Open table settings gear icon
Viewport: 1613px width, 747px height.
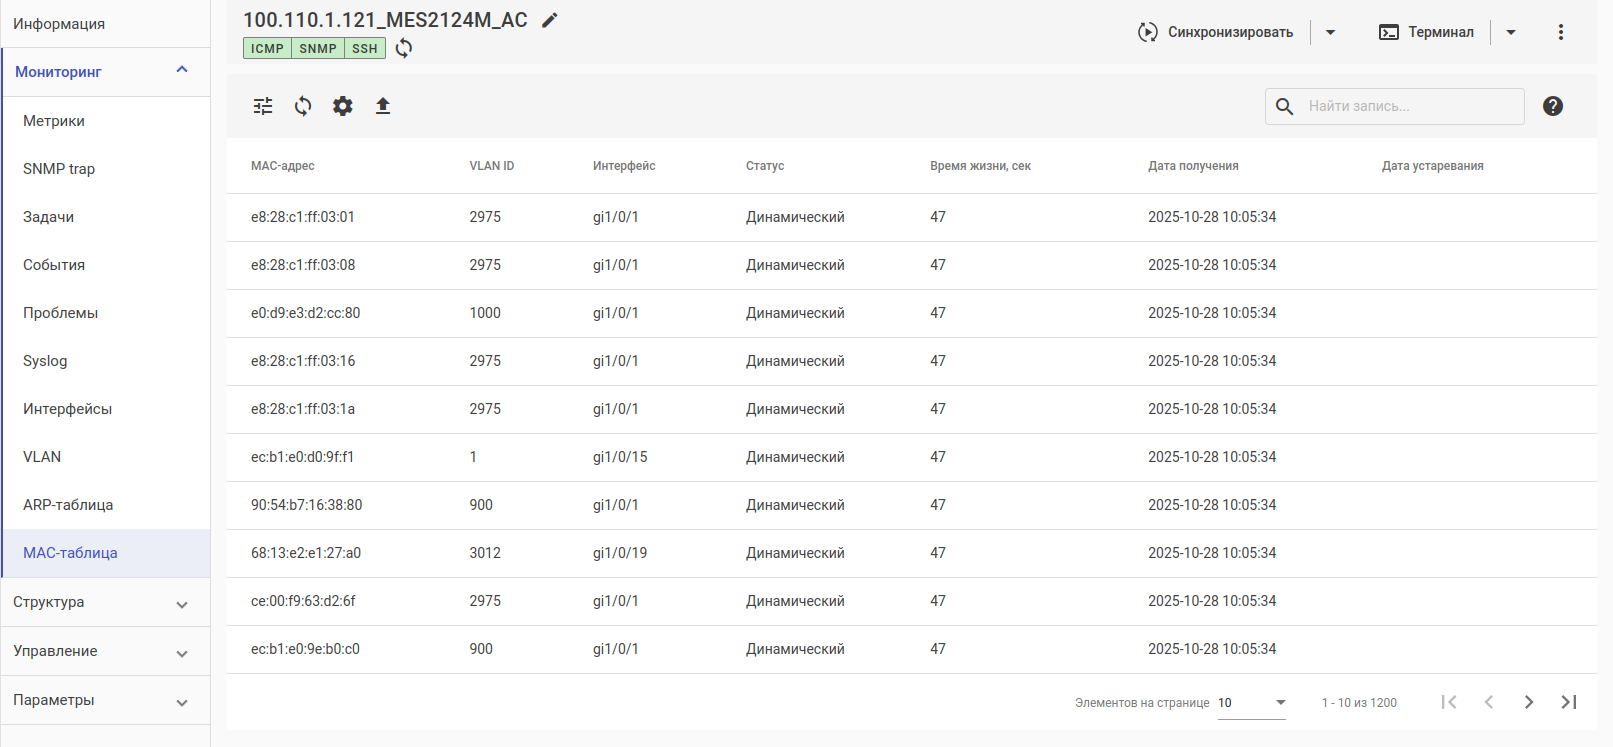[x=343, y=106]
